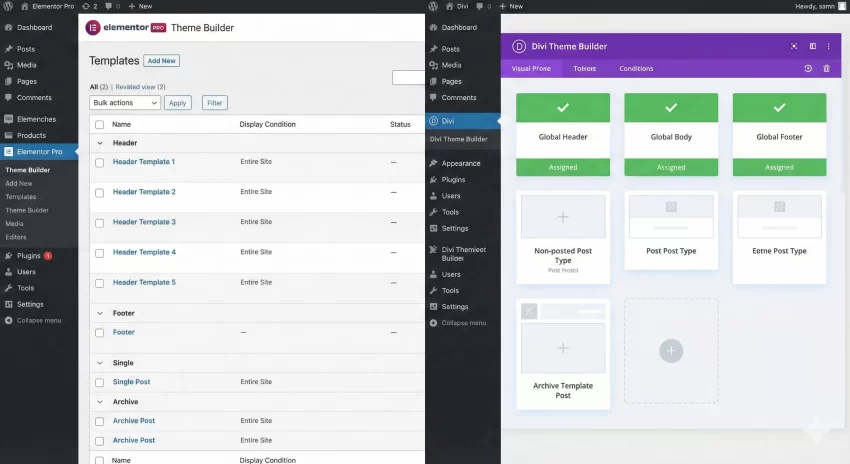Switch to Visual Prone tab in Divi
This screenshot has width=850, height=464.
531,69
